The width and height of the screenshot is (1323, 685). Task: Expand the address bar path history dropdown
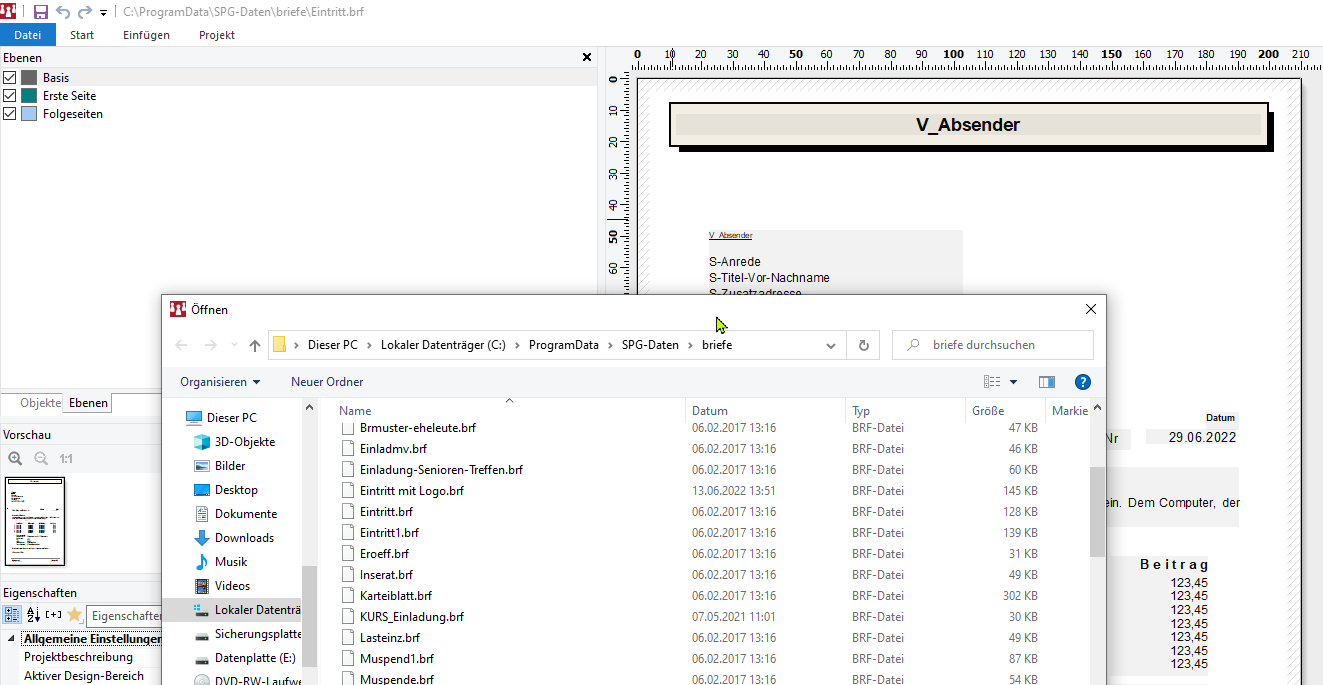click(830, 345)
